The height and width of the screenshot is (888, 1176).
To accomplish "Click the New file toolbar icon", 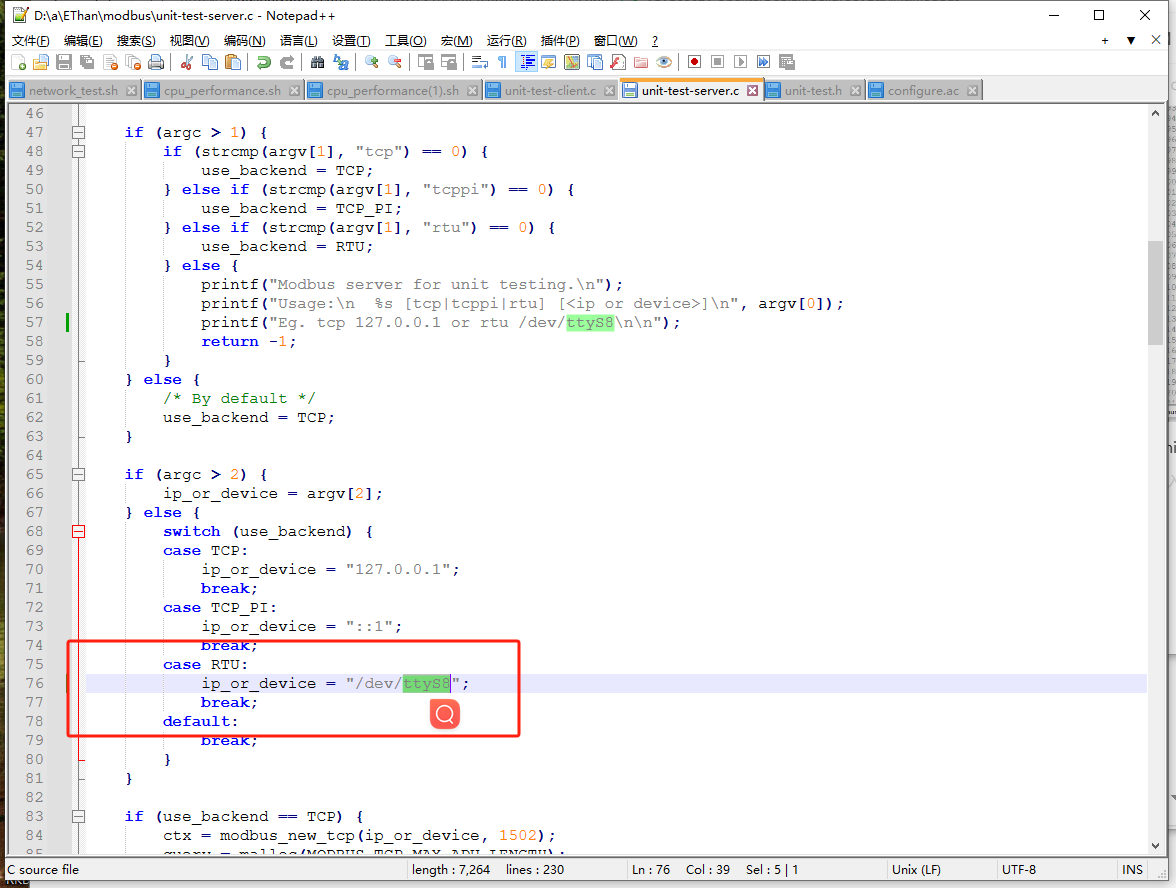I will (x=17, y=62).
